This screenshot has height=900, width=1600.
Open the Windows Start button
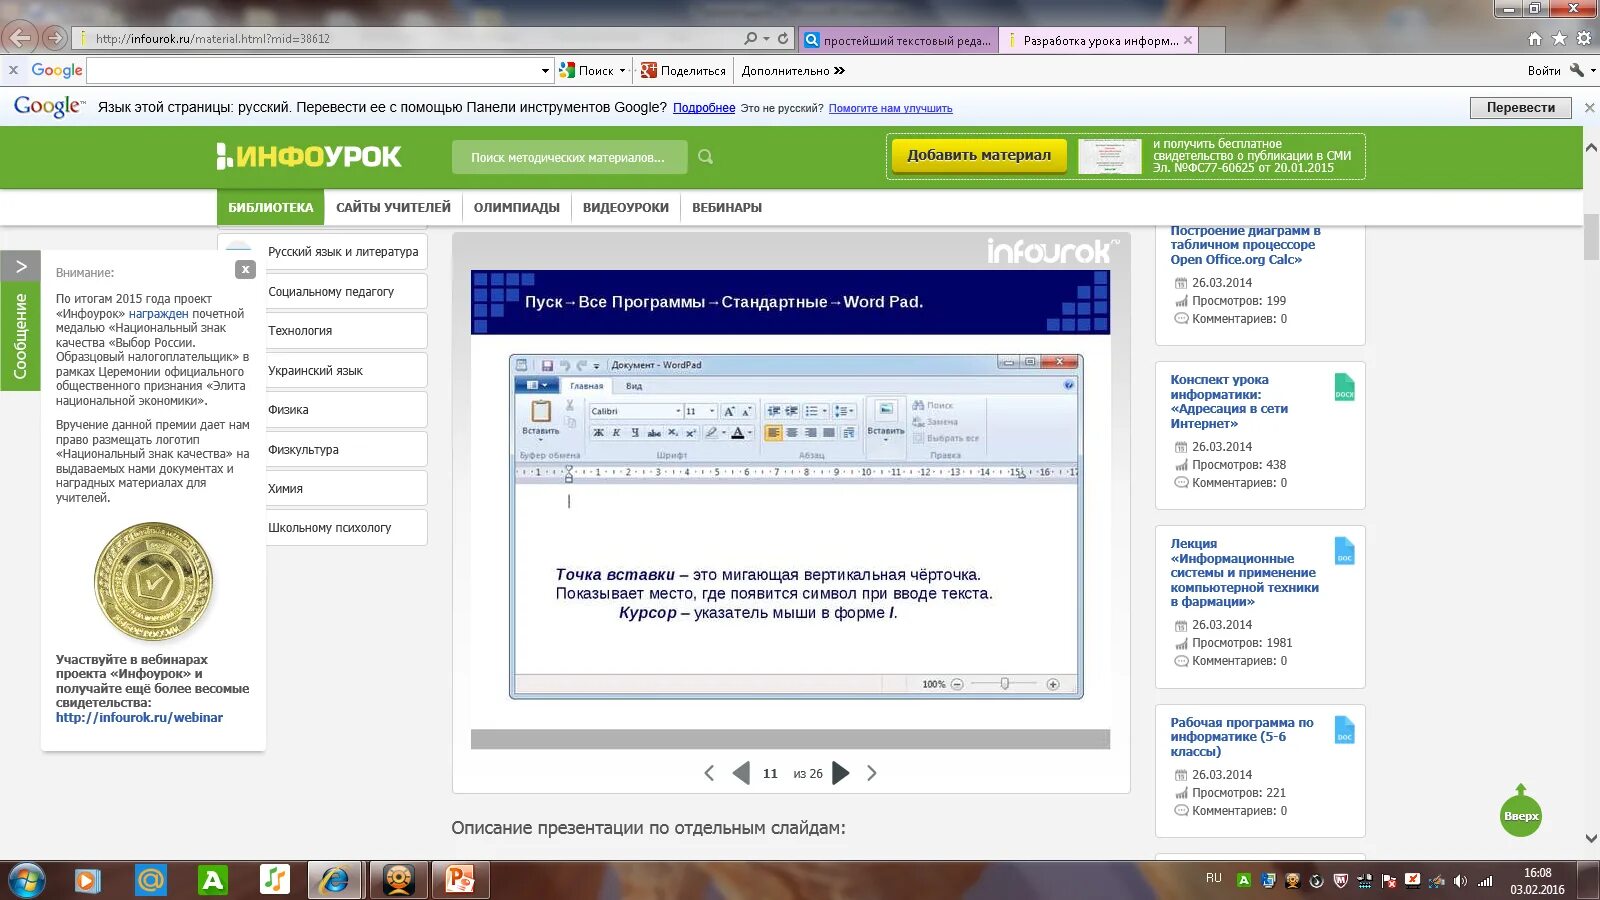point(26,880)
